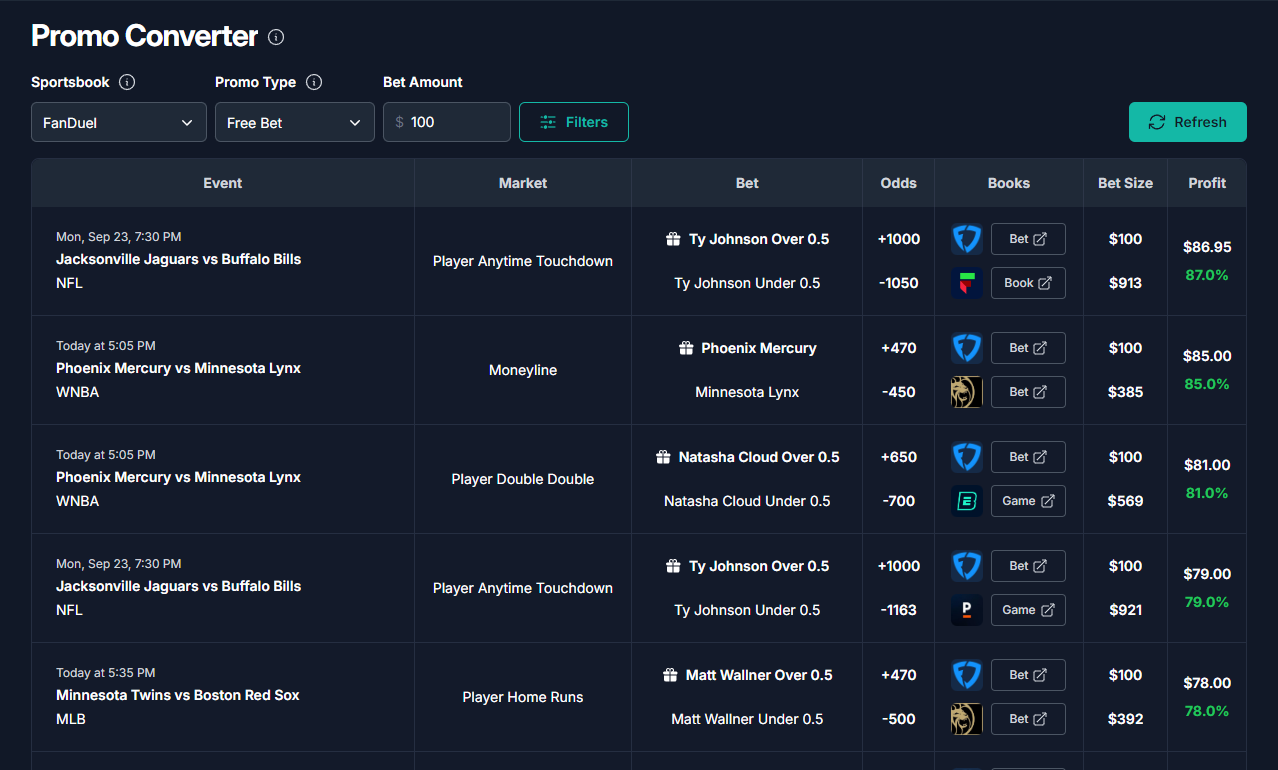Open the Free Bet promo type dropdown
Image resolution: width=1278 pixels, height=770 pixels.
[295, 122]
